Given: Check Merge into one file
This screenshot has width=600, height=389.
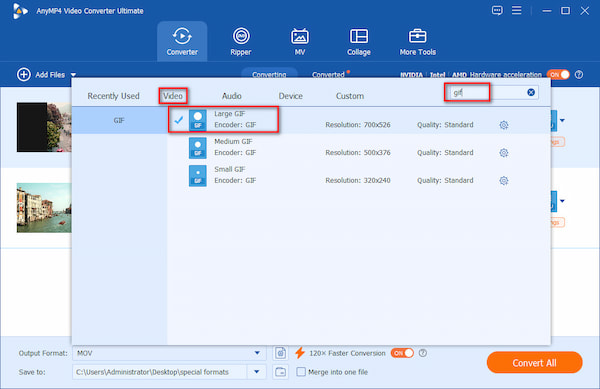Looking at the screenshot, I should tap(301, 372).
